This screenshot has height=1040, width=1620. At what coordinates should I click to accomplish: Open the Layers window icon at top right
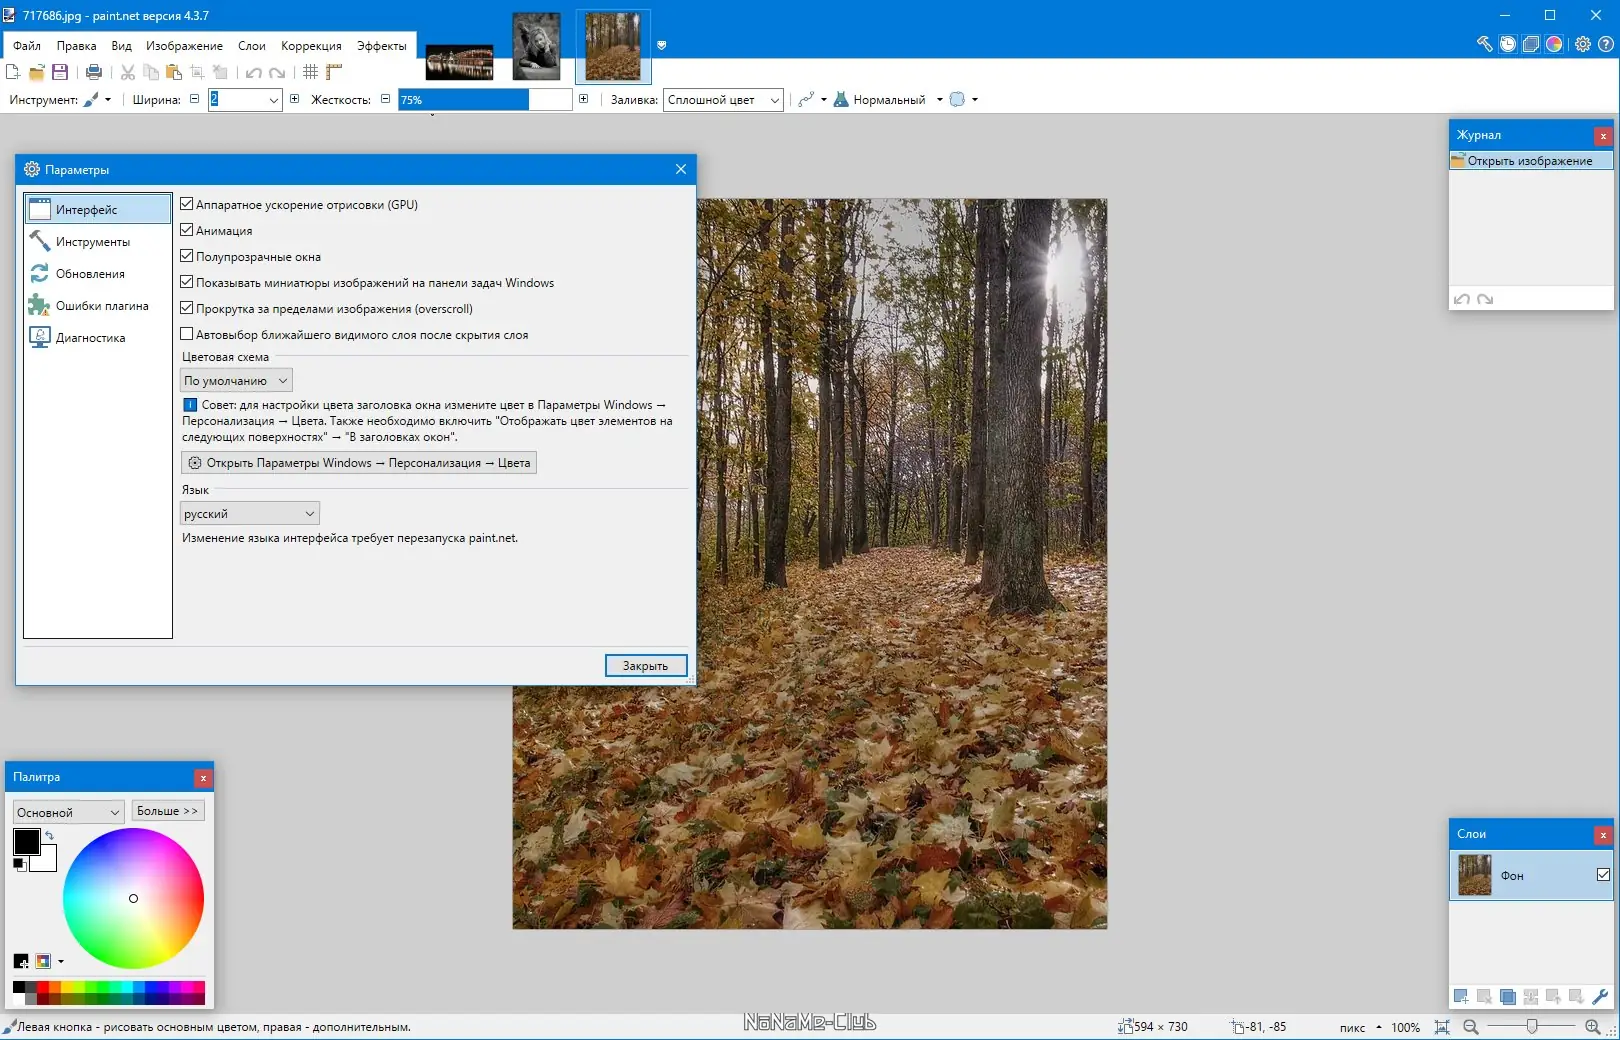click(x=1531, y=44)
